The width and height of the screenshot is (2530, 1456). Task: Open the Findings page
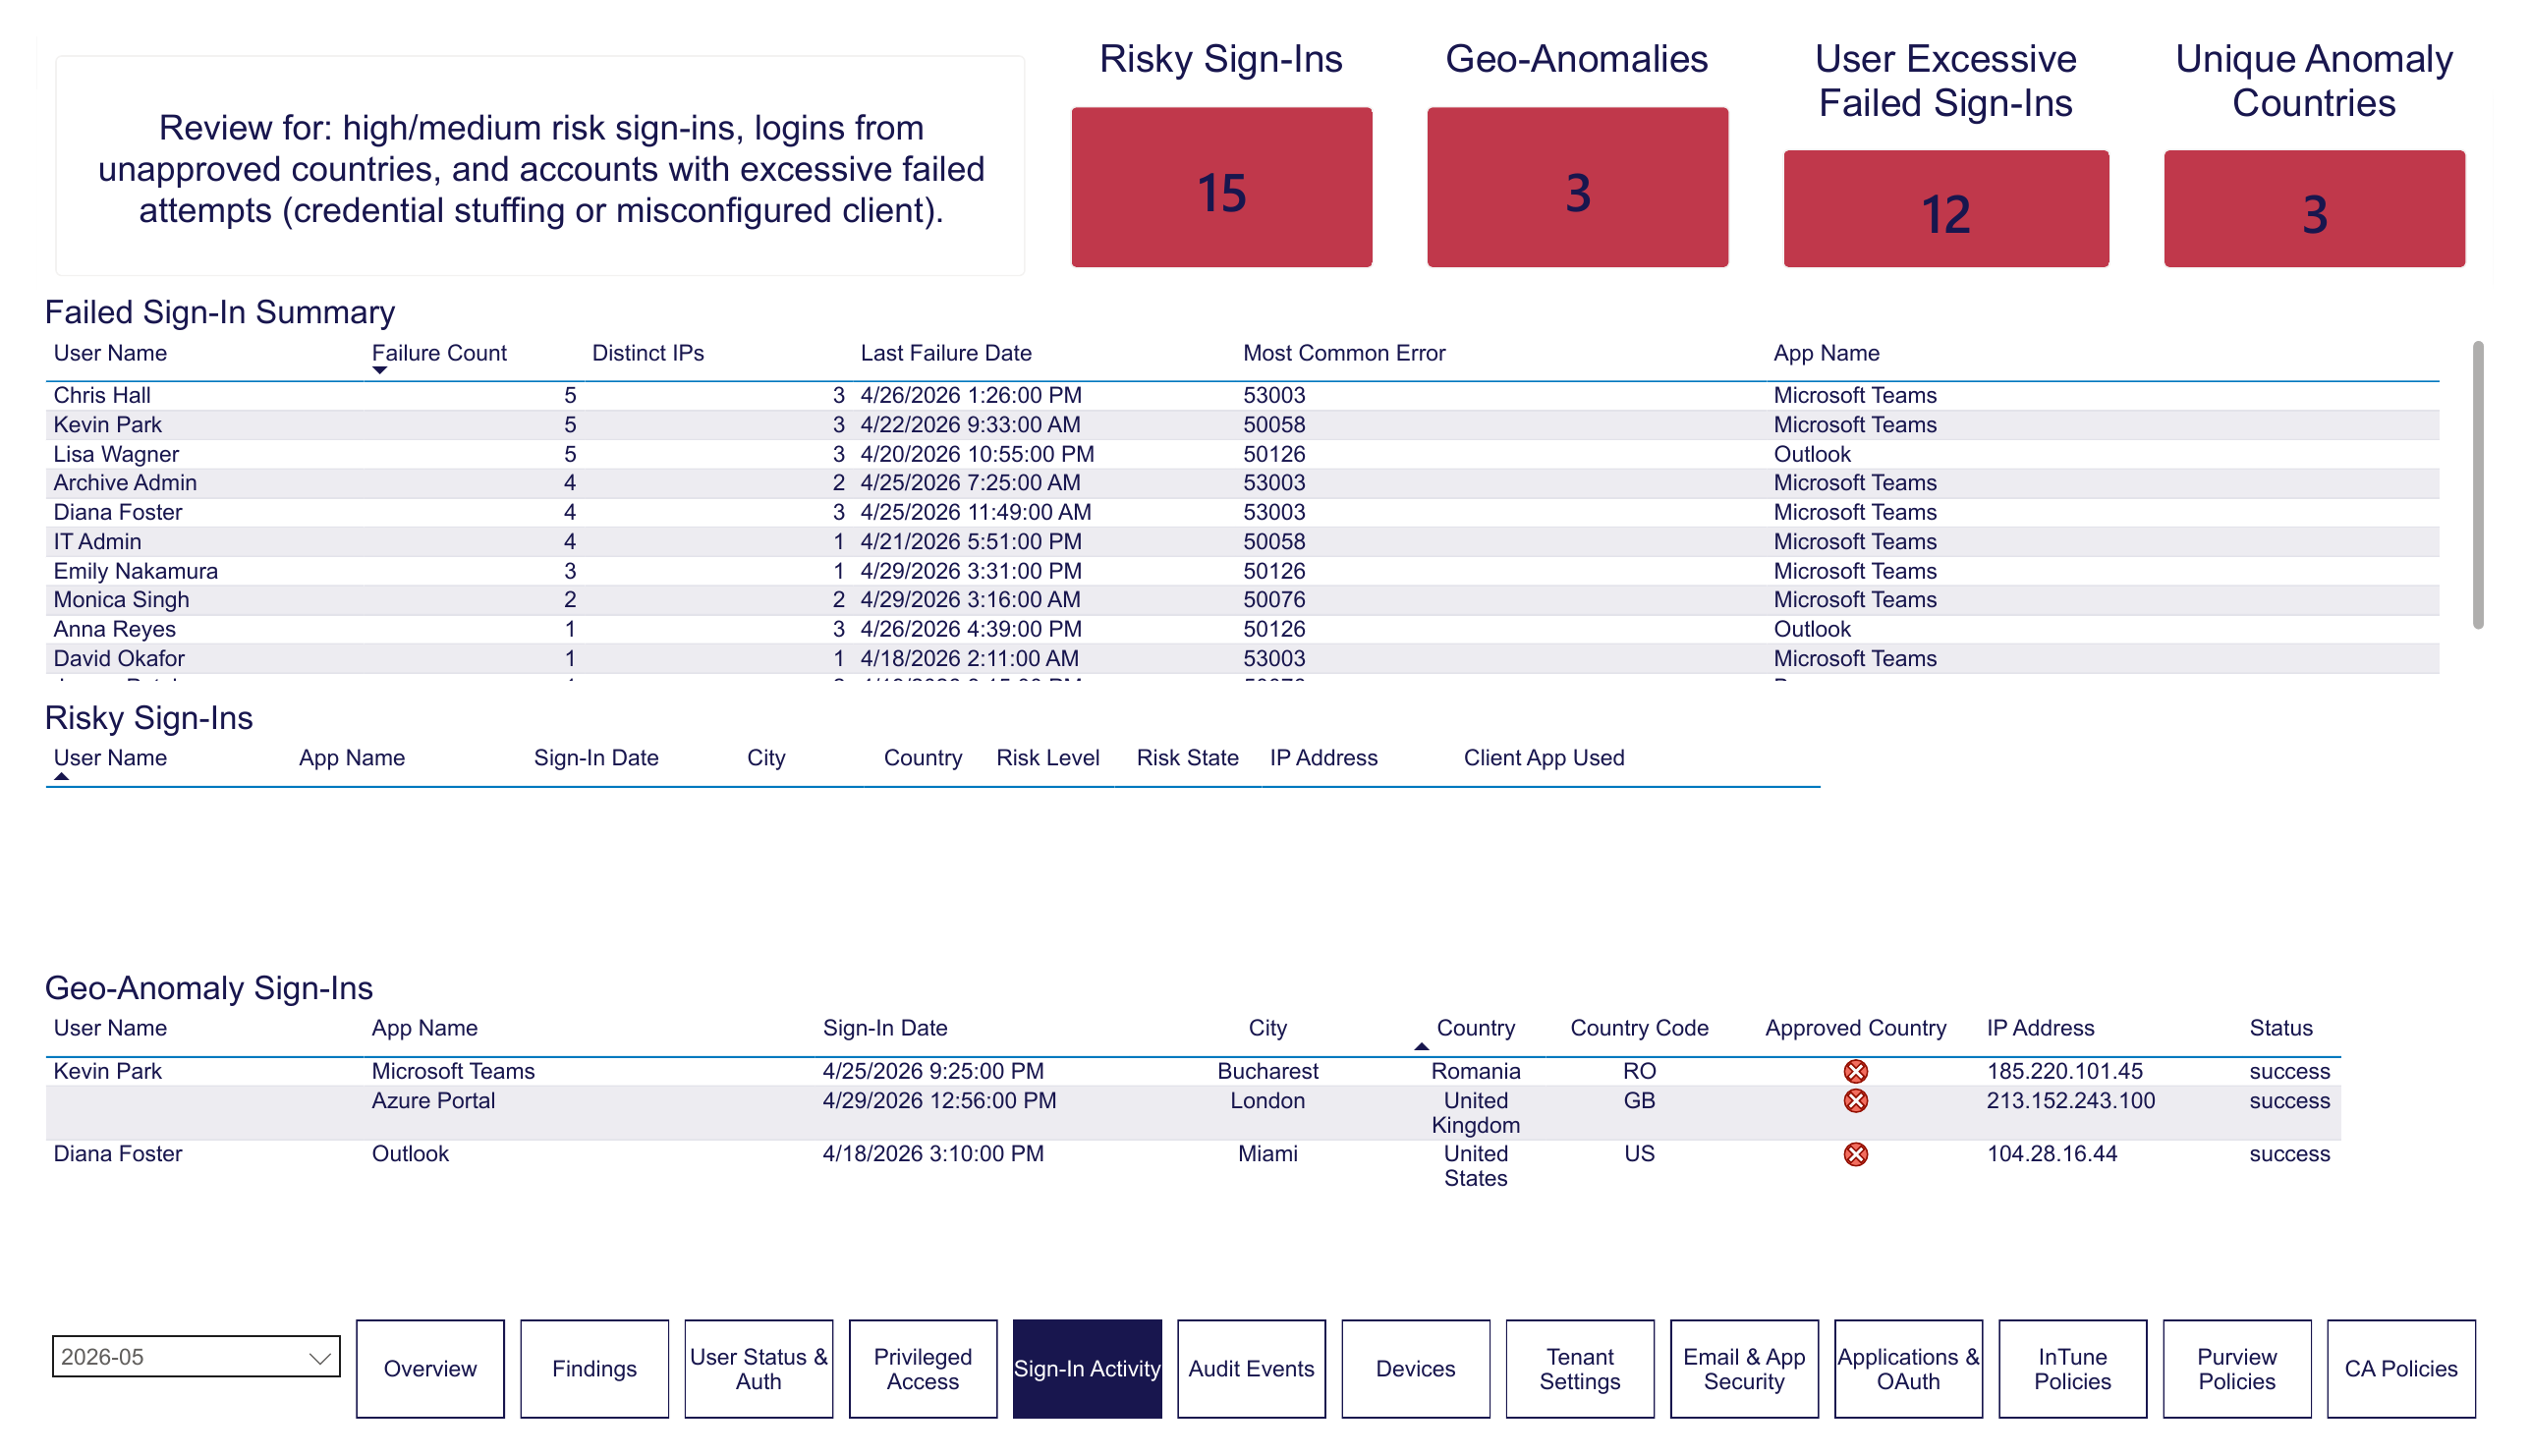[x=594, y=1368]
